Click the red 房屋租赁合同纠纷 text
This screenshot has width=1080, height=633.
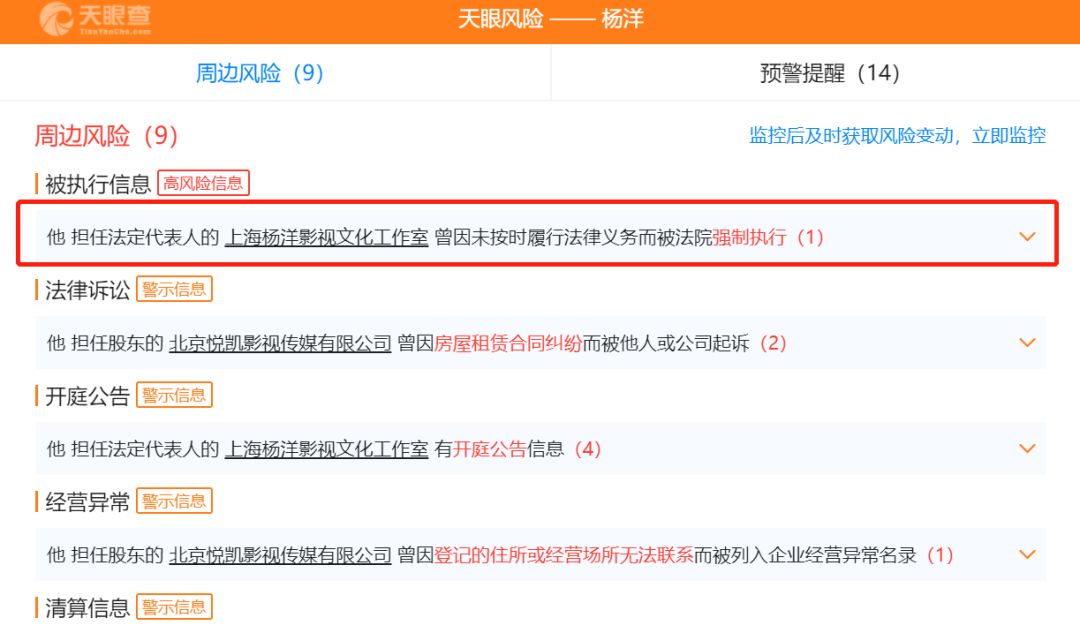click(508, 344)
